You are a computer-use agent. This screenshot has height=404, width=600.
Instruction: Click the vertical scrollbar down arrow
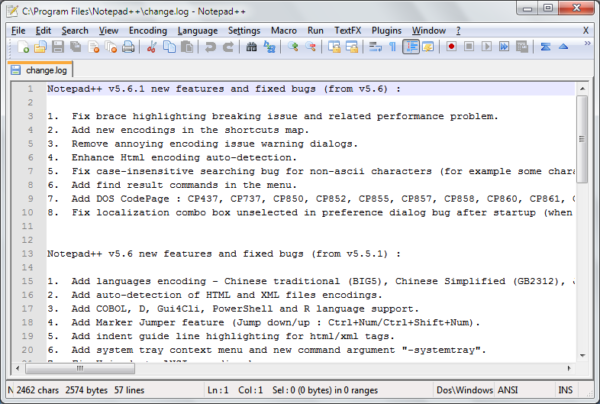[x=584, y=369]
